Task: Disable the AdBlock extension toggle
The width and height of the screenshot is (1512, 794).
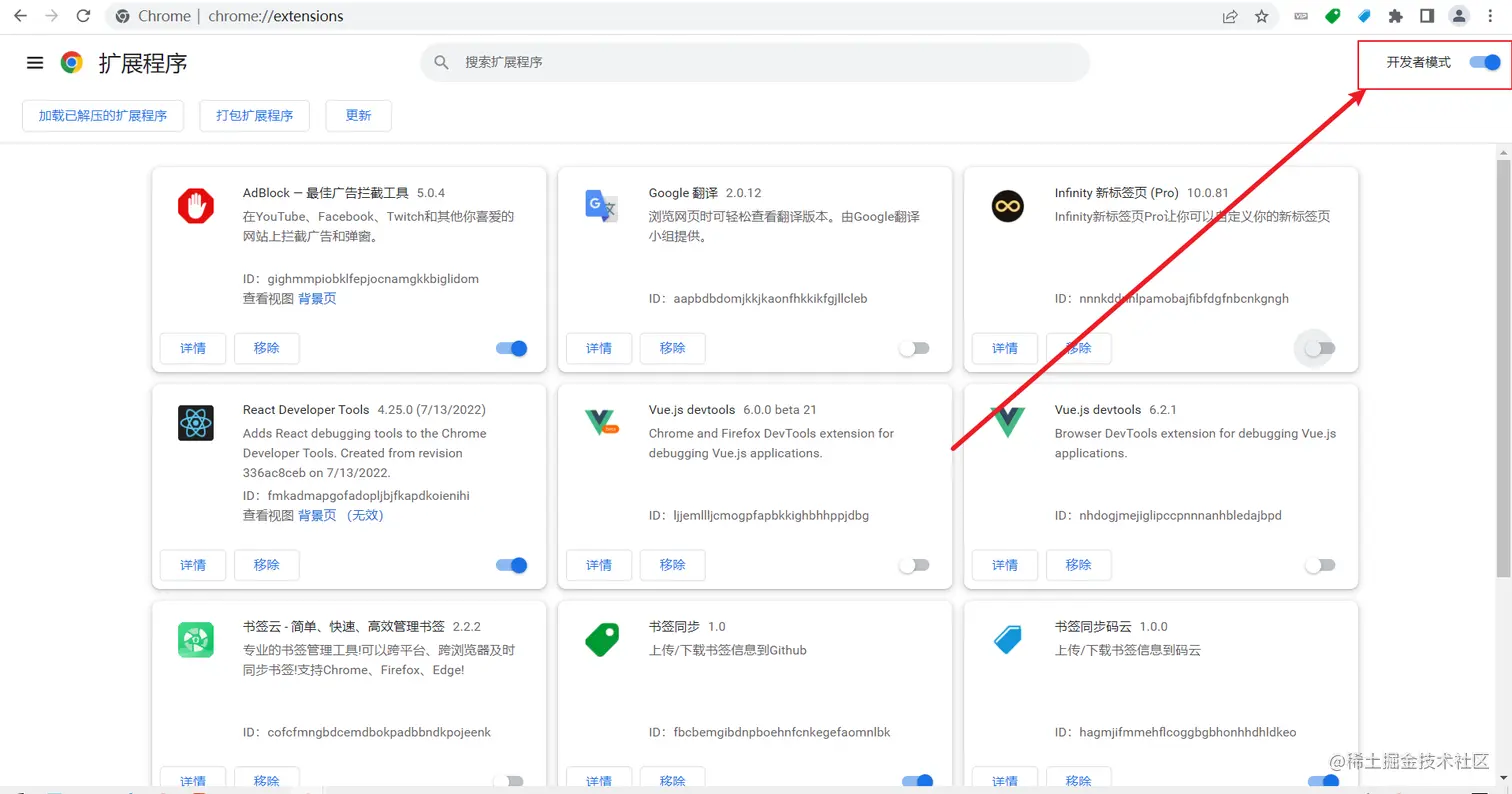Action: coord(511,348)
